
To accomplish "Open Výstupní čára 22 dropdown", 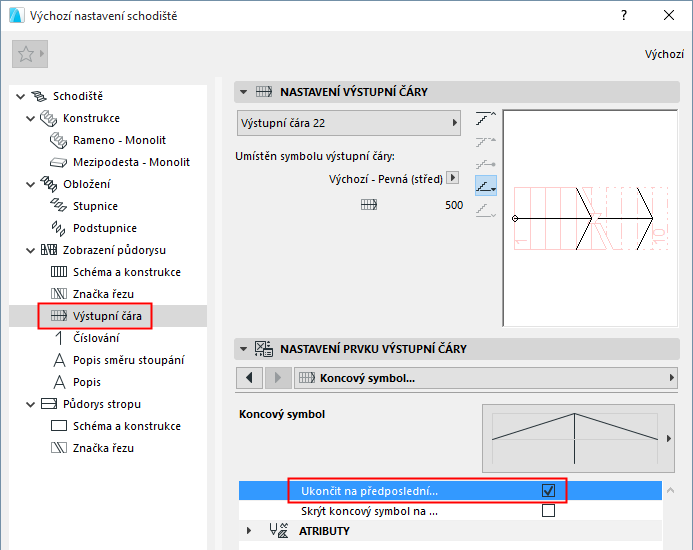I will (349, 123).
